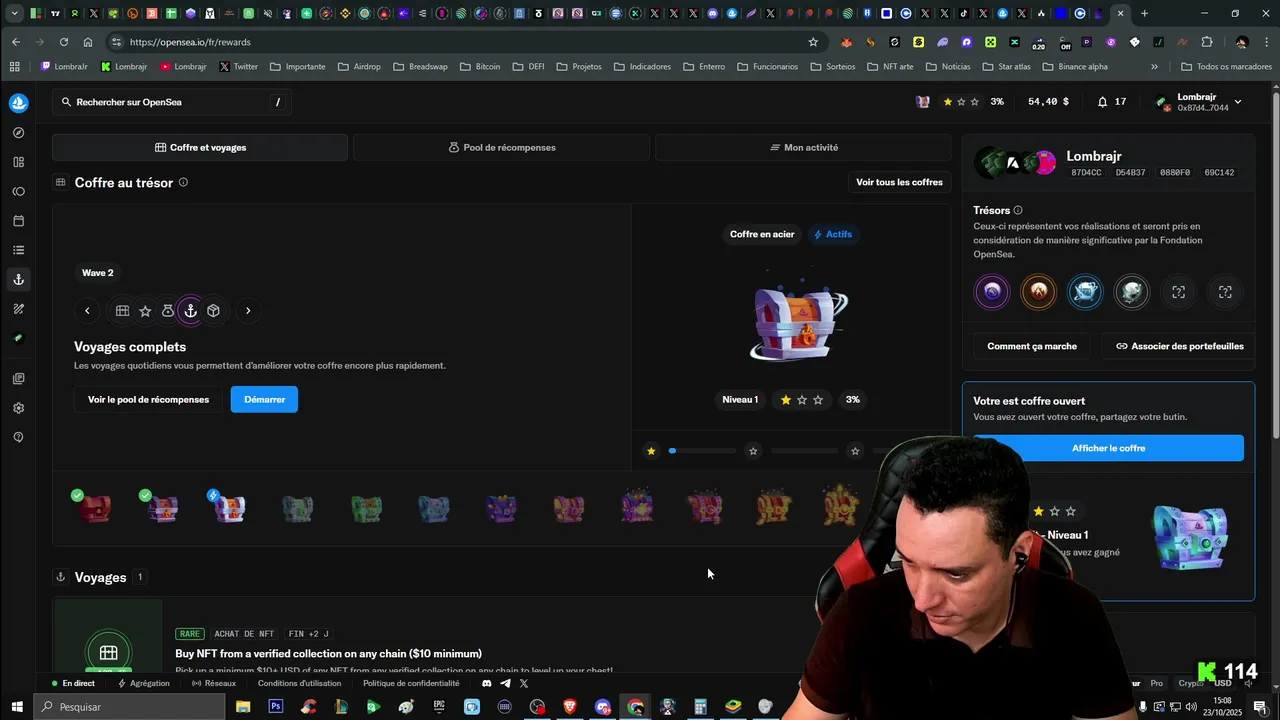Click the Réseaux footer item

(x=214, y=684)
